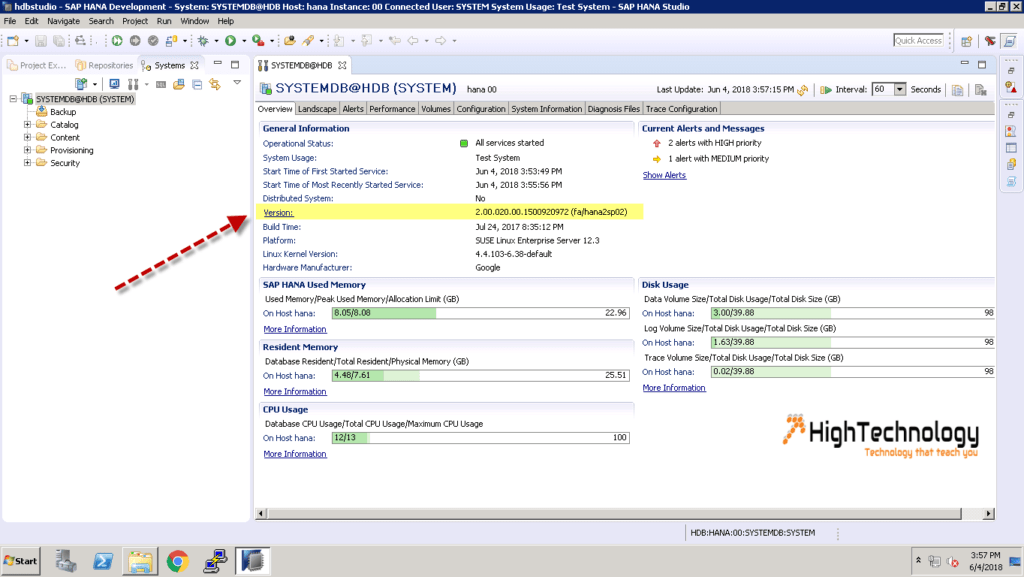Open Google Chrome from the taskbar
The image size is (1024, 577).
pos(177,560)
